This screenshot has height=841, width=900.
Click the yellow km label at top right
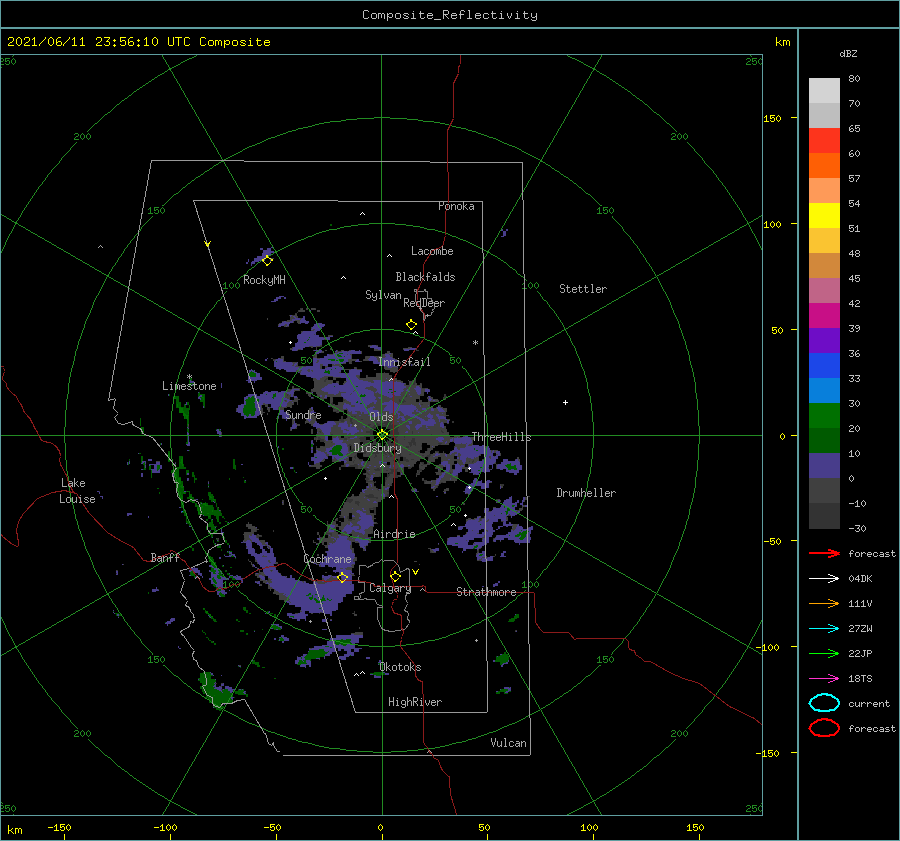783,42
